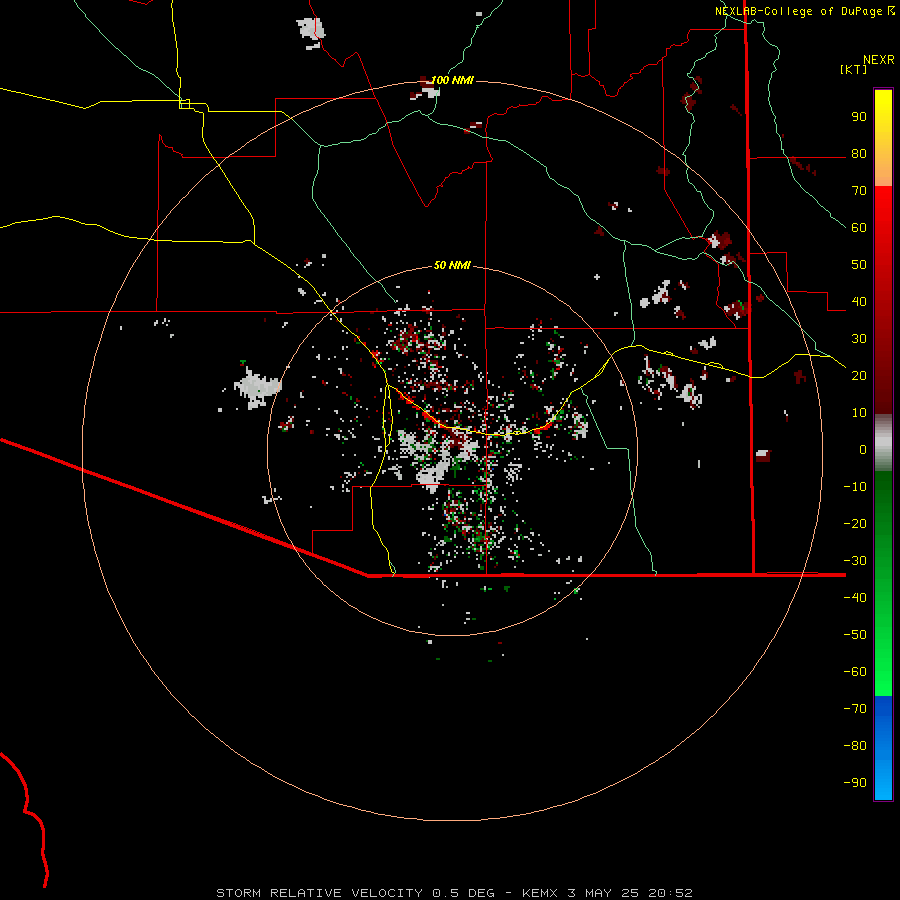The image size is (900, 900).
Task: Click the -80 value on the velocity scale
Action: tap(855, 746)
